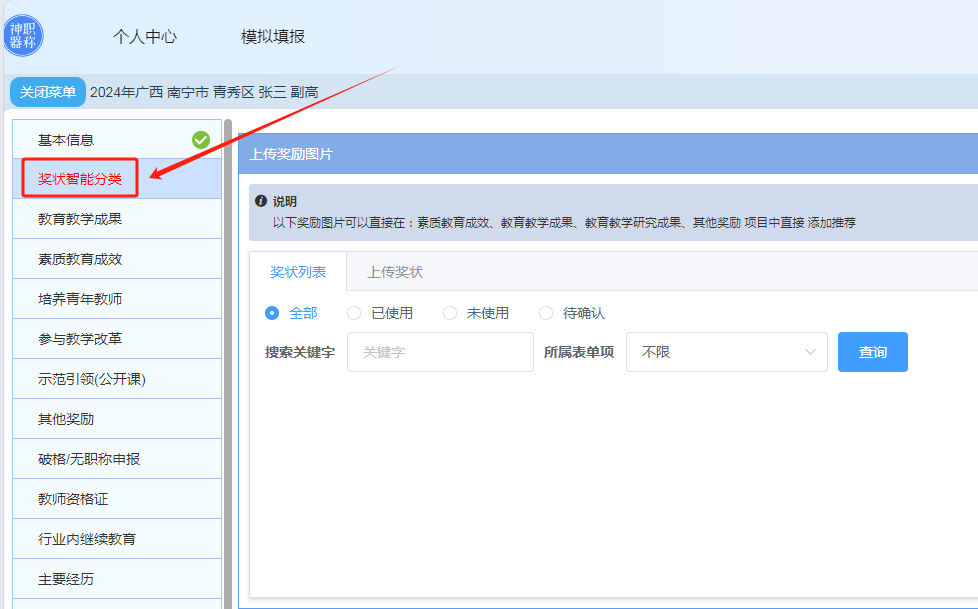Select the 全部 radio button
The width and height of the screenshot is (978, 609).
tap(272, 313)
